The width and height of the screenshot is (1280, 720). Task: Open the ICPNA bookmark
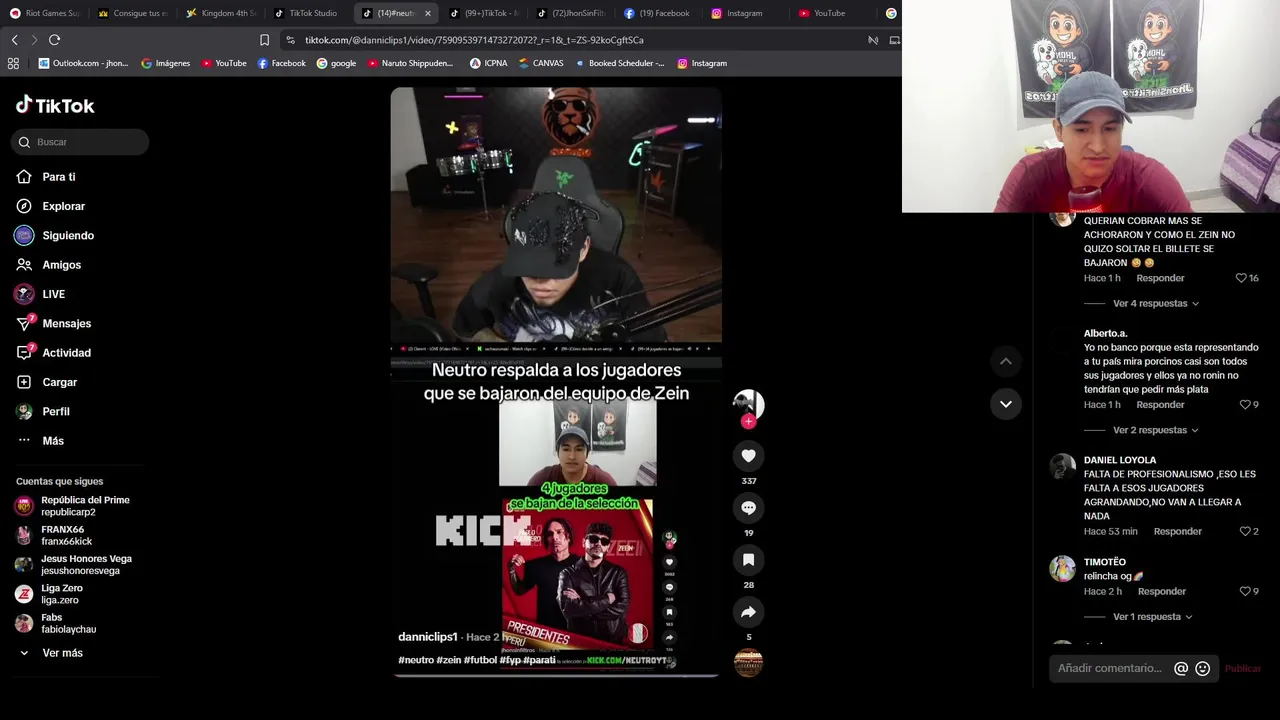click(x=489, y=63)
